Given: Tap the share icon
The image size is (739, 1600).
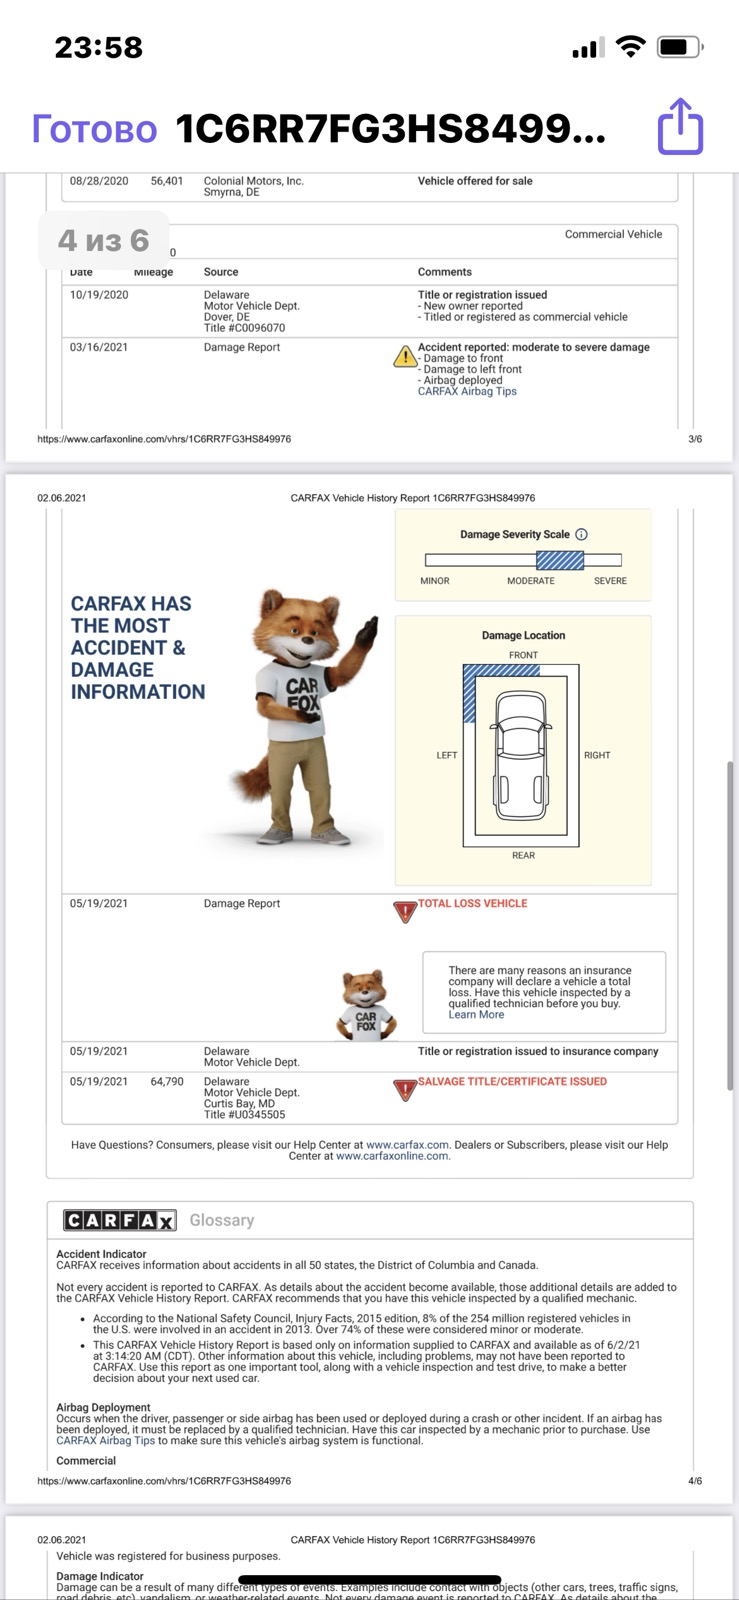Looking at the screenshot, I should point(680,126).
